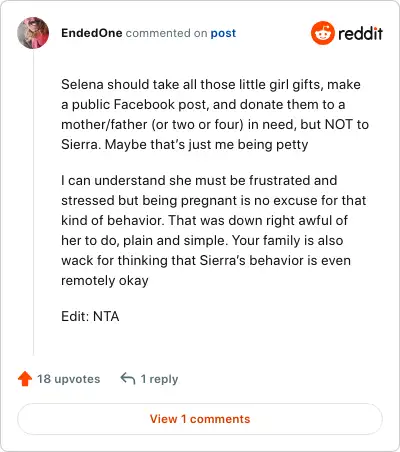400x452 pixels.
Task: Open the EndedOne username link
Action: [92, 33]
